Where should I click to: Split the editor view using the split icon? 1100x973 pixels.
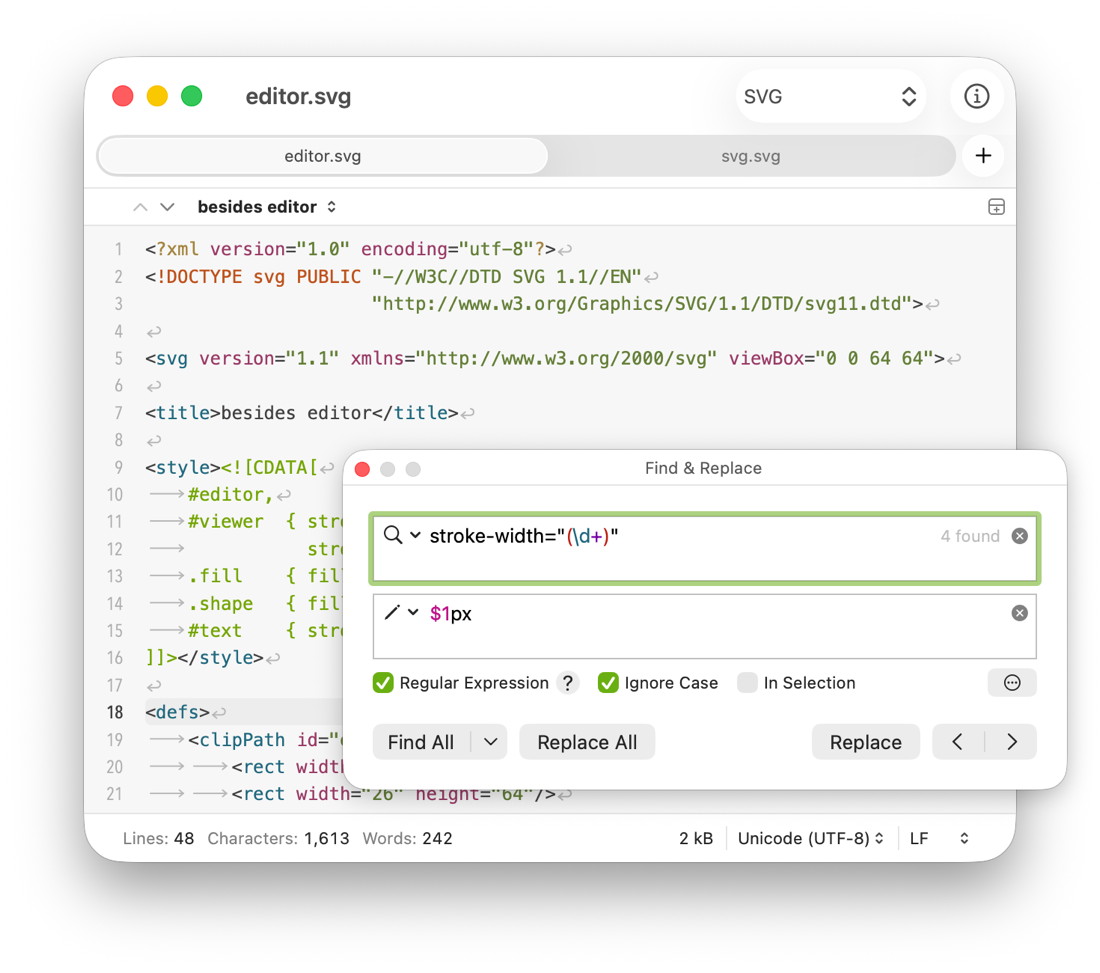996,206
